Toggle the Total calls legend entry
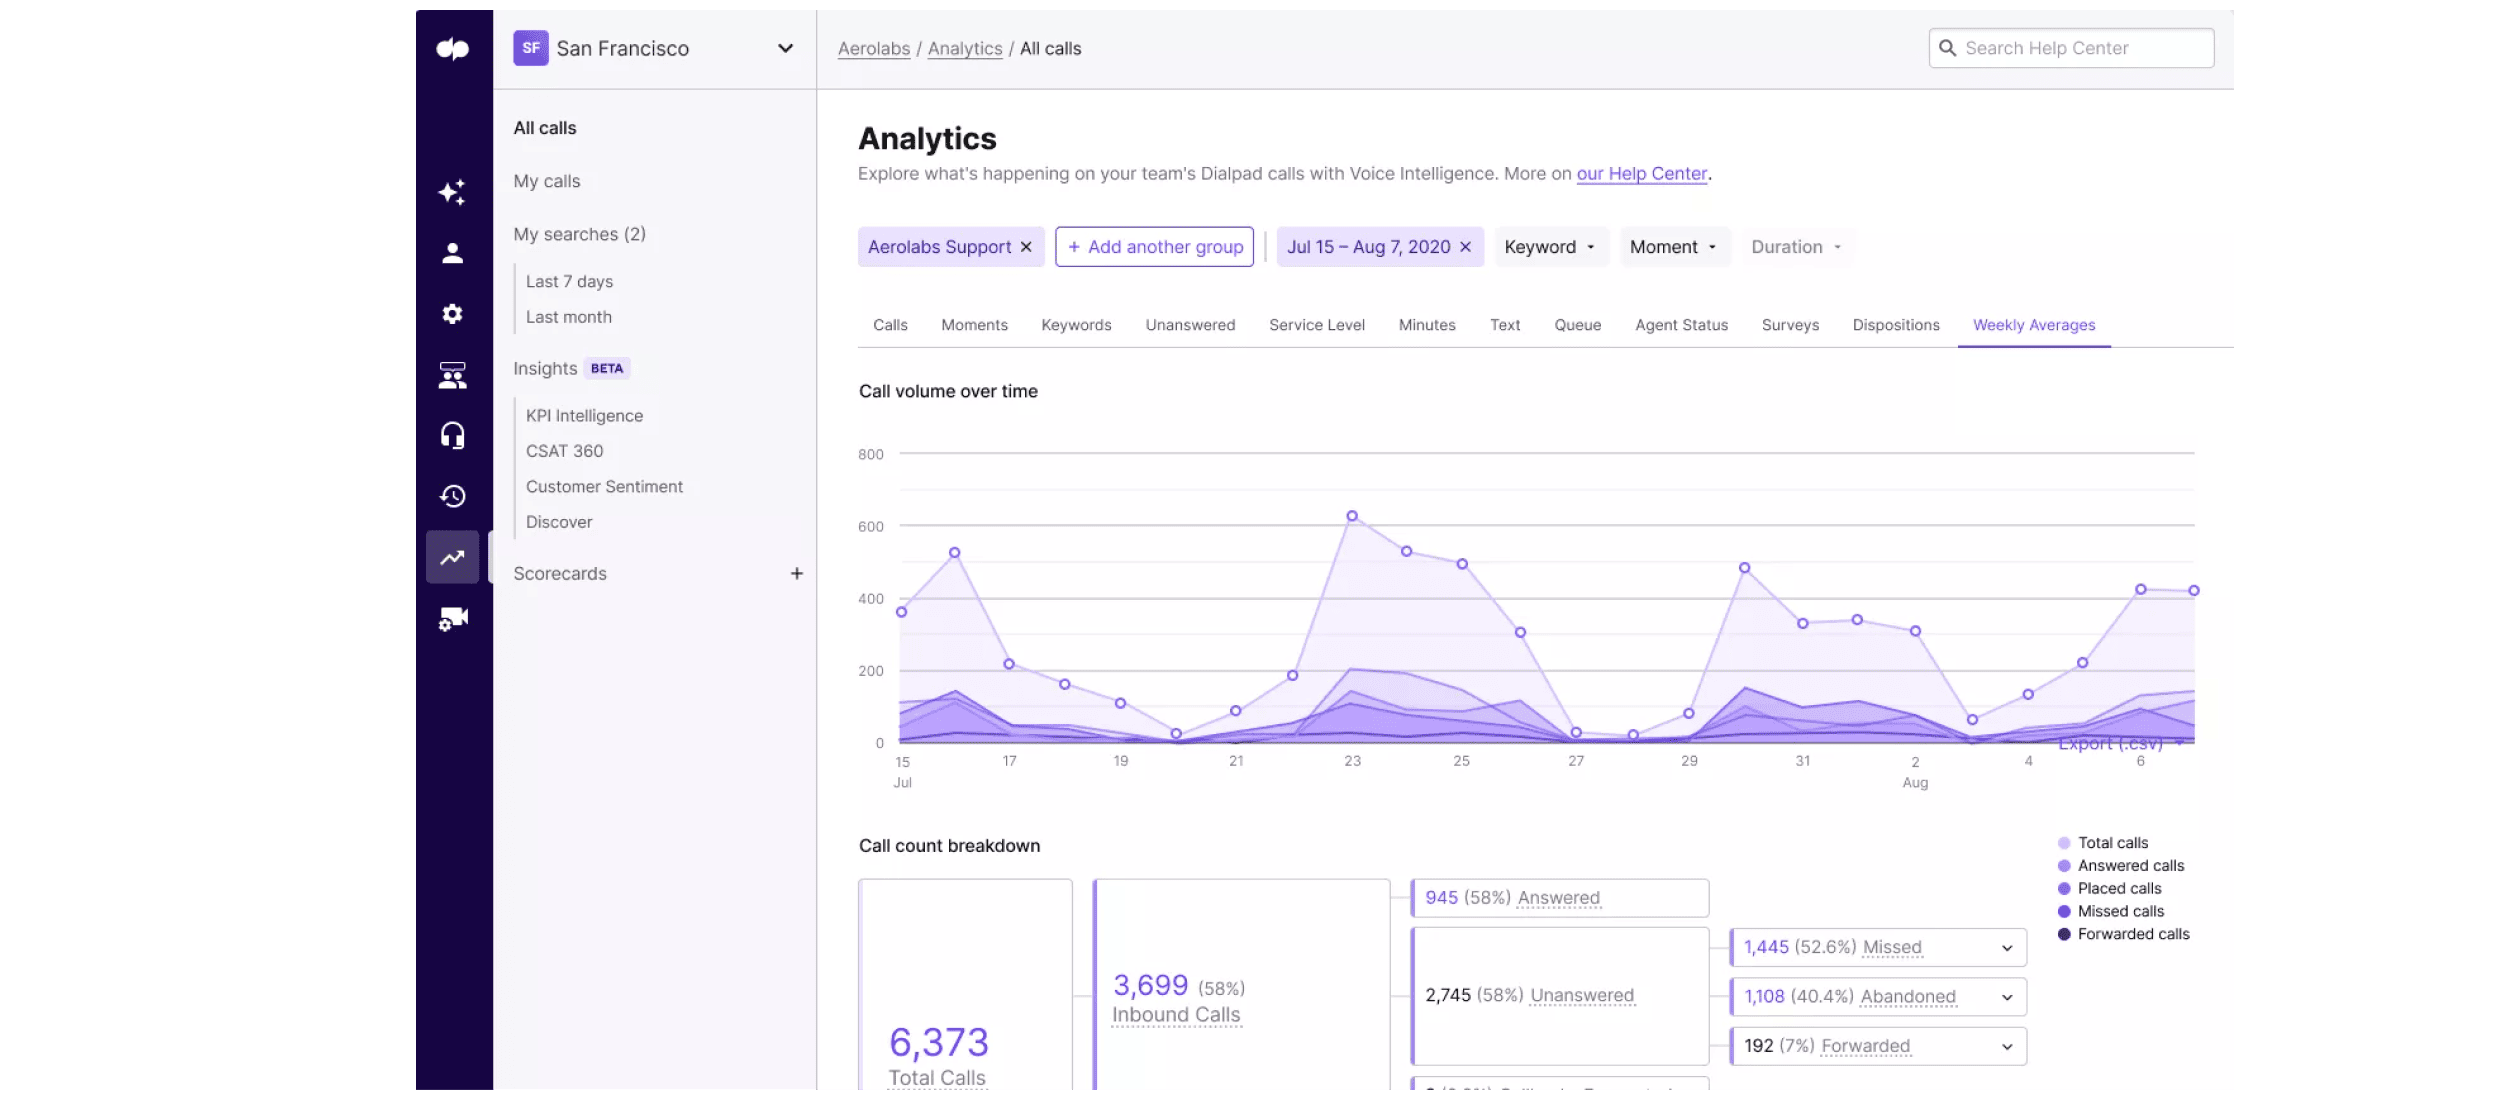The width and height of the screenshot is (2508, 1108). tap(2112, 843)
